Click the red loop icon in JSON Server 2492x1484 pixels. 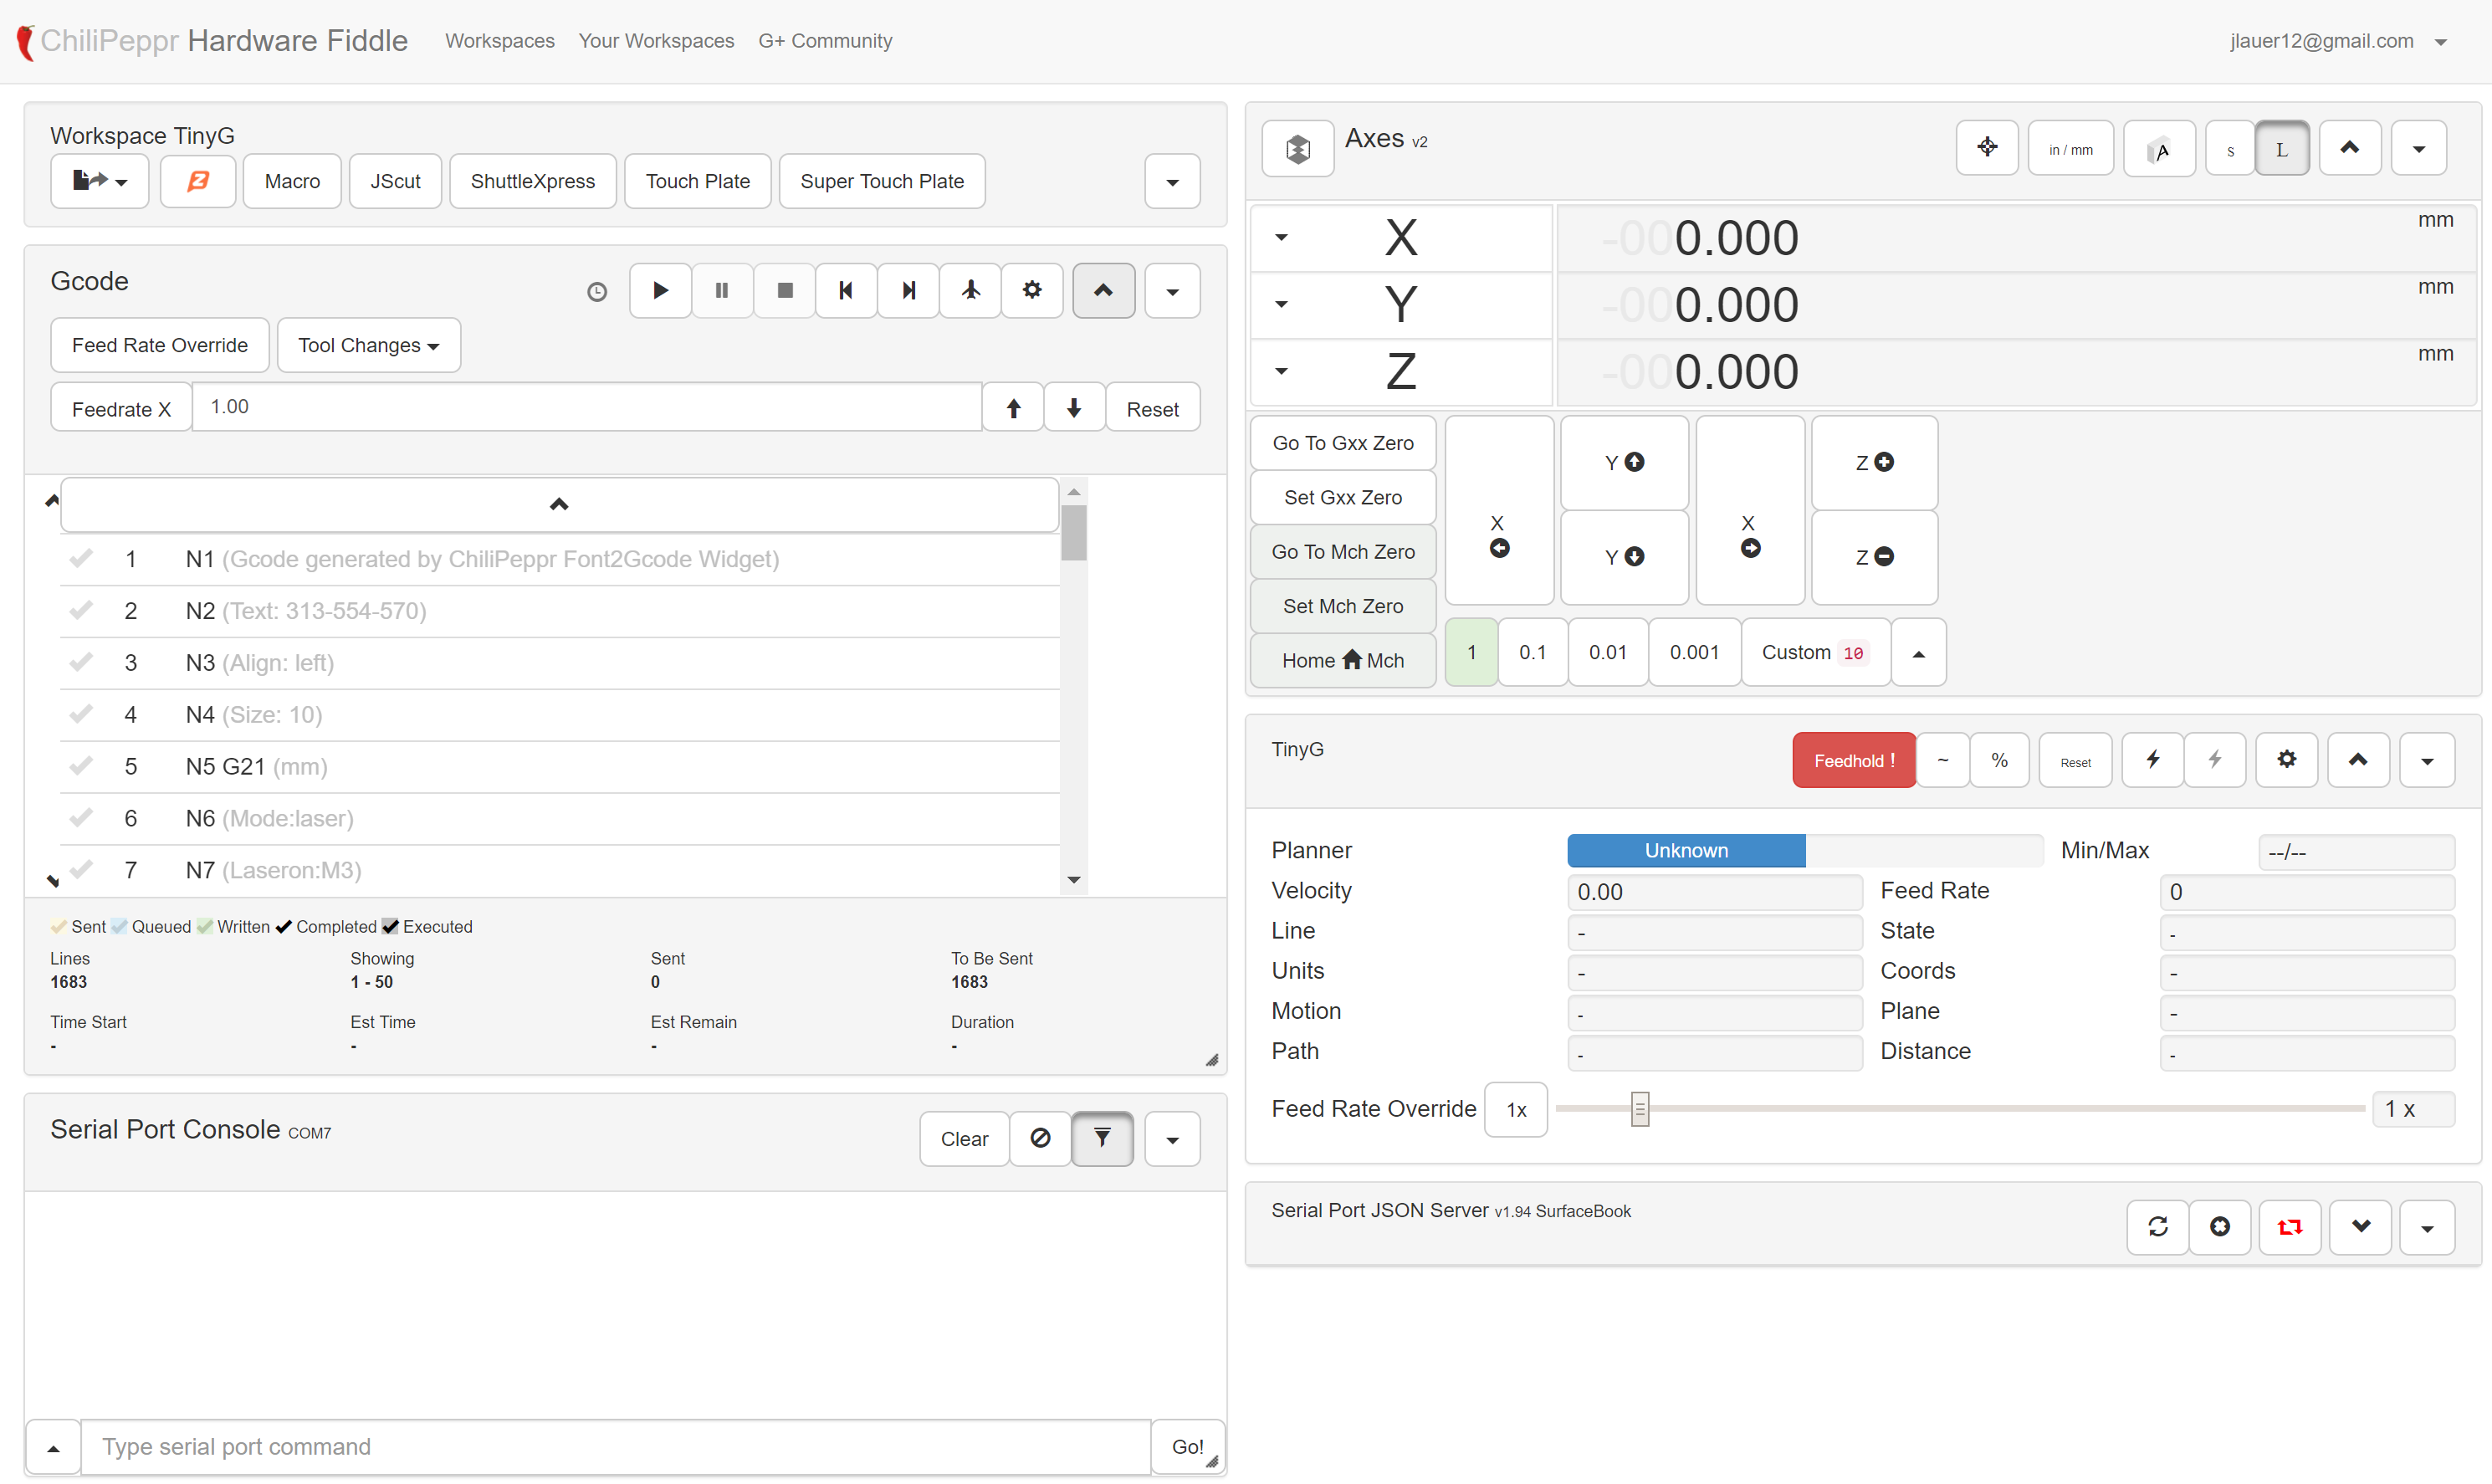pos(2289,1227)
